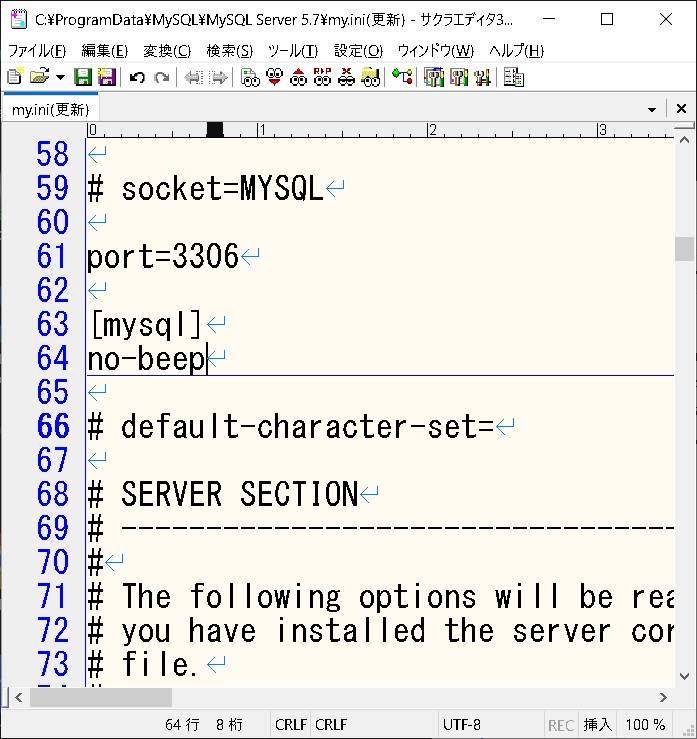Open the outline analysis icon
This screenshot has width=697, height=739.
[x=403, y=77]
